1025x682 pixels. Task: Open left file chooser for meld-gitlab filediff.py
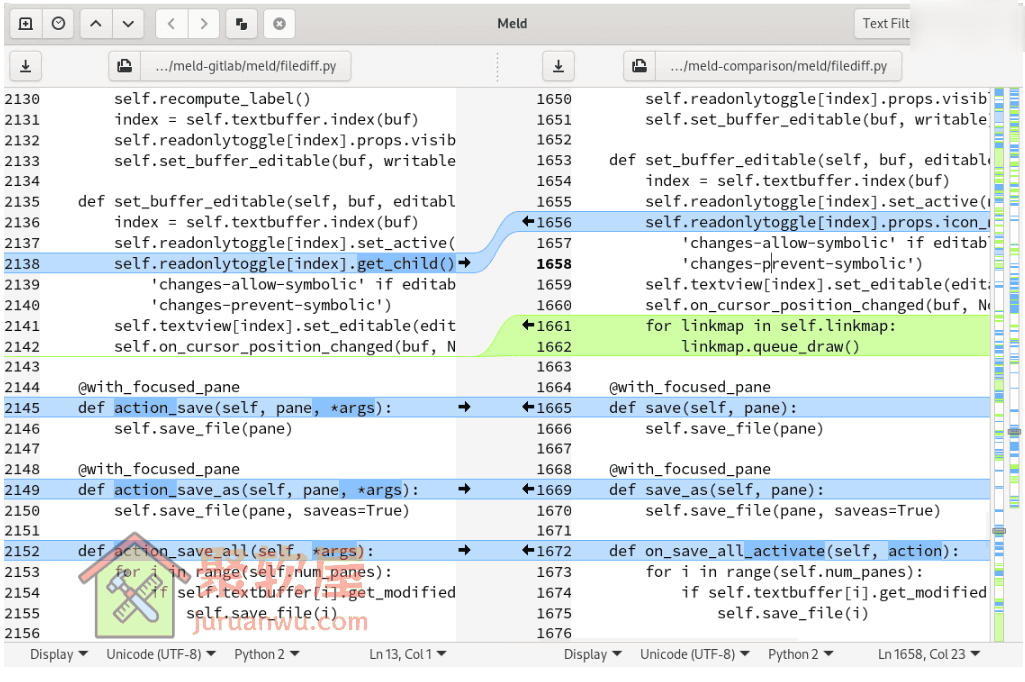(x=229, y=67)
